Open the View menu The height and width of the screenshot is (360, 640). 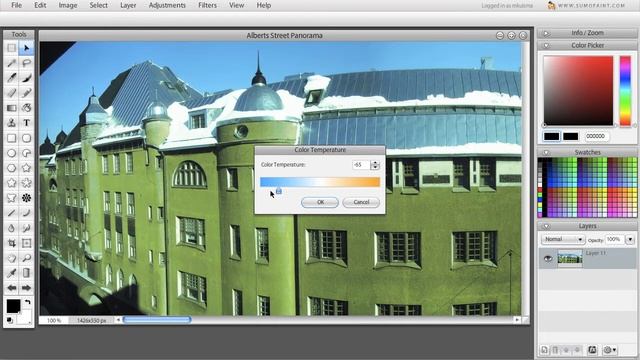pos(236,5)
